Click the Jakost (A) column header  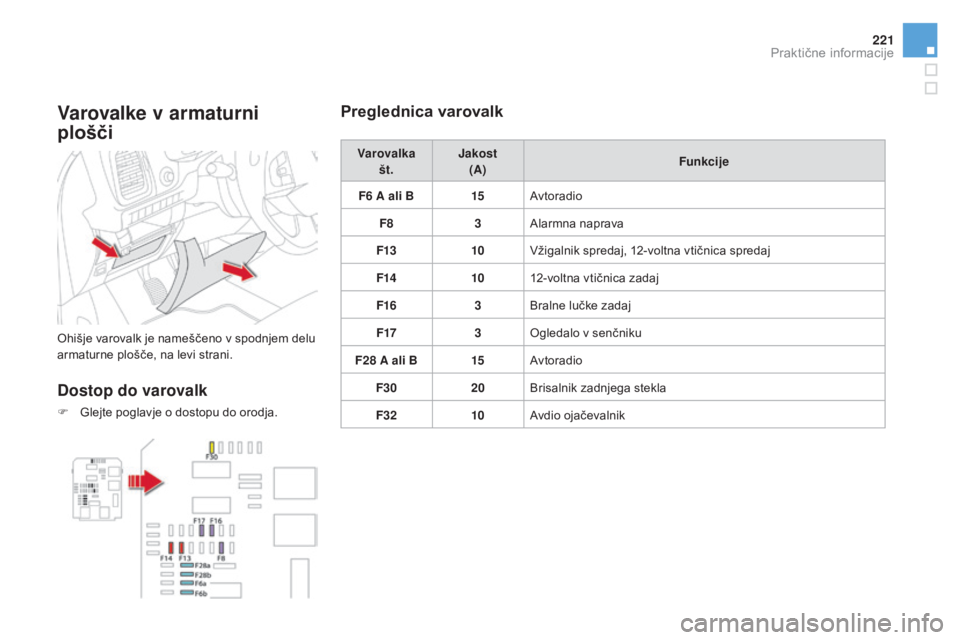point(477,161)
